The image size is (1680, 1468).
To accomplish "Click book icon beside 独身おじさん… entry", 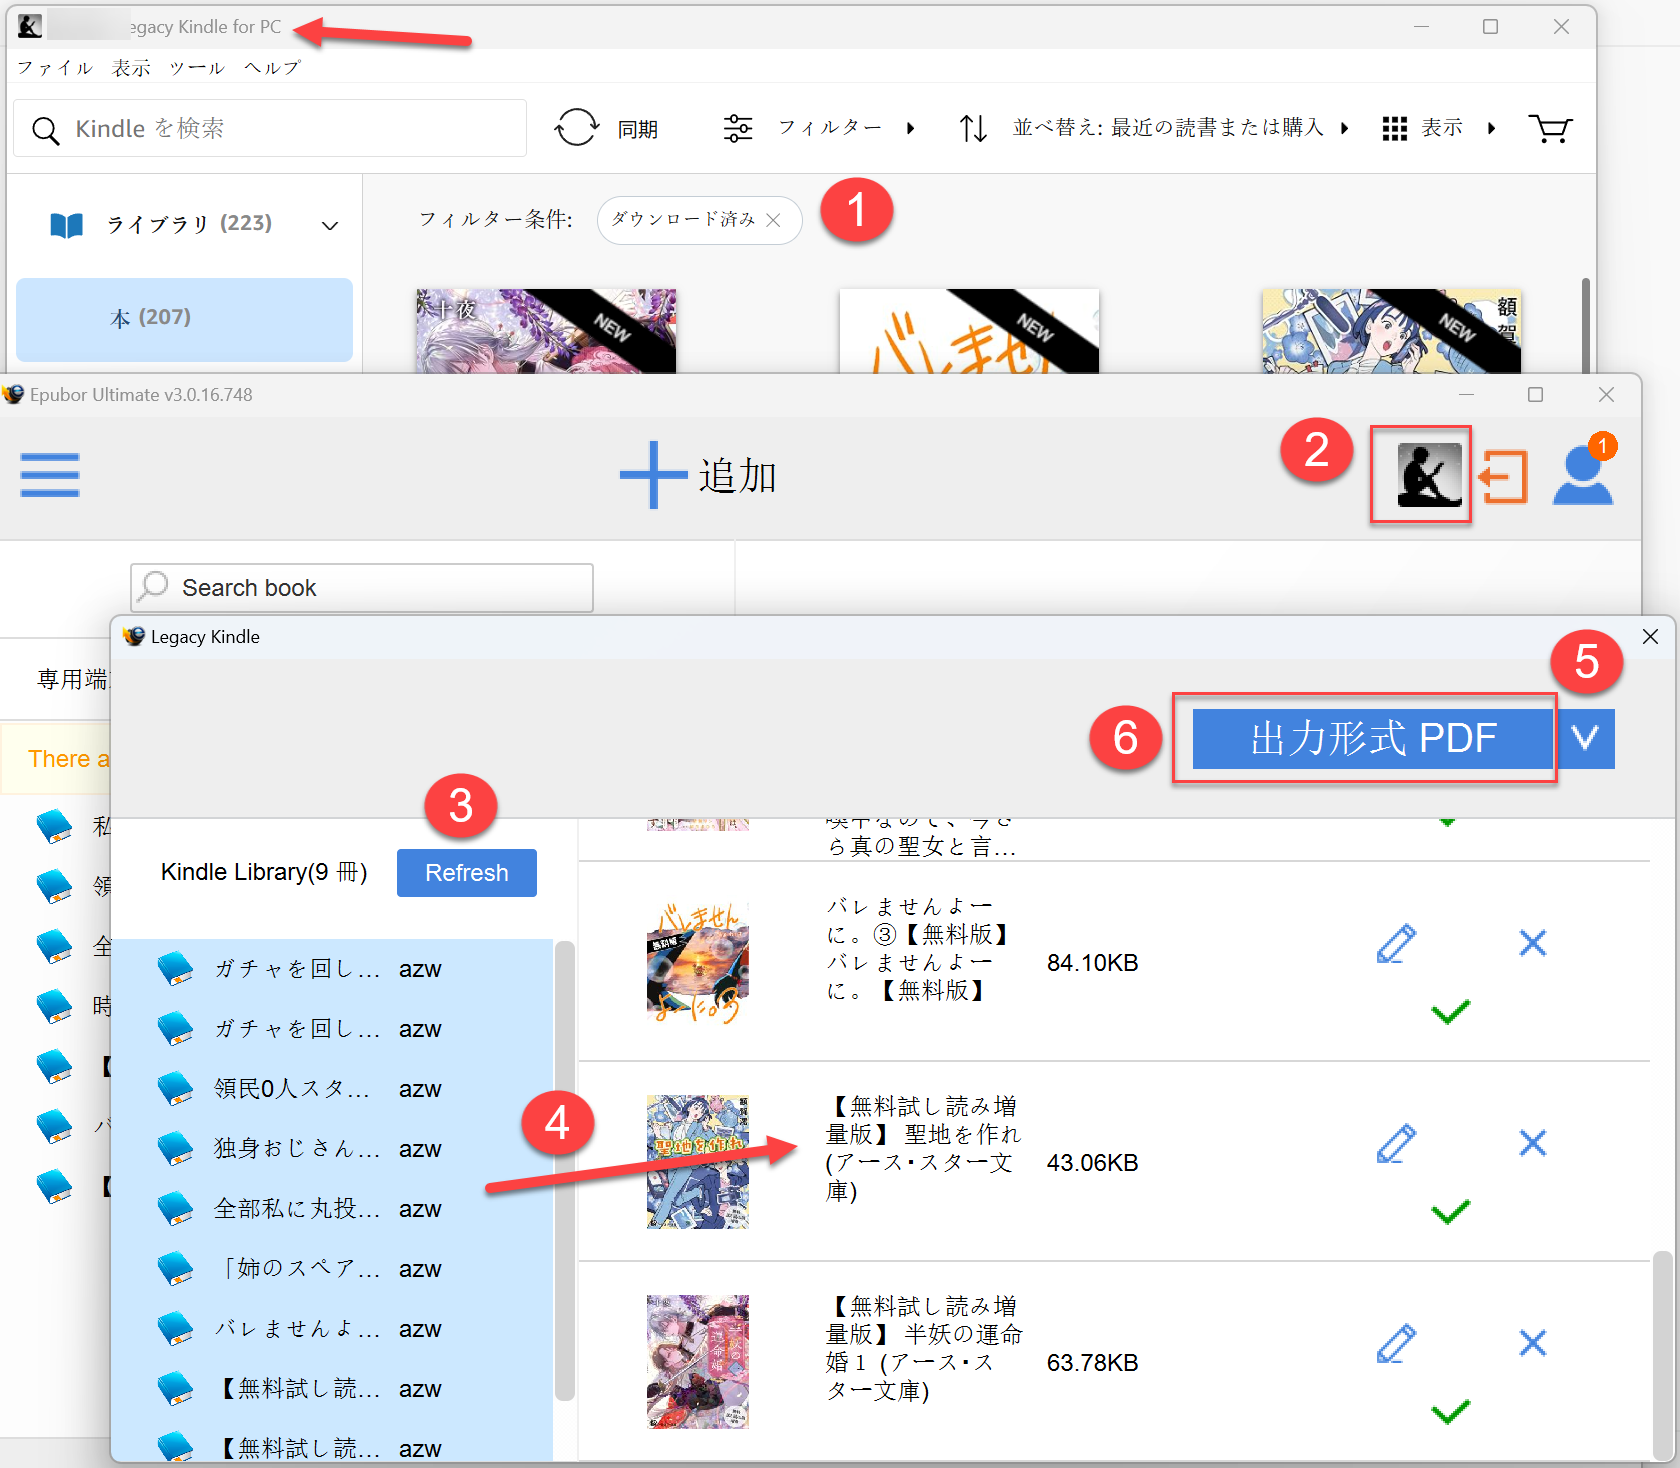I will 176,1148.
